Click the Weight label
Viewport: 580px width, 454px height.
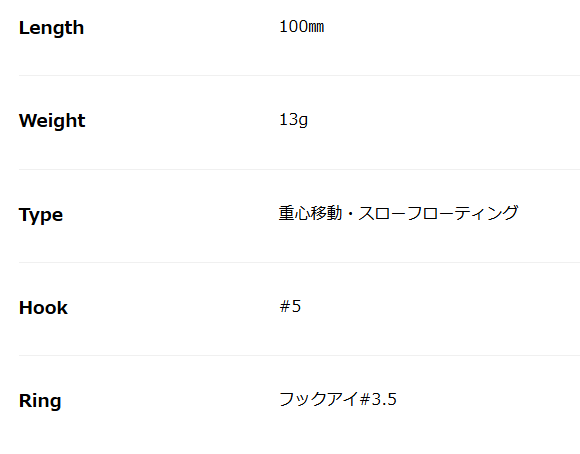[x=52, y=121]
